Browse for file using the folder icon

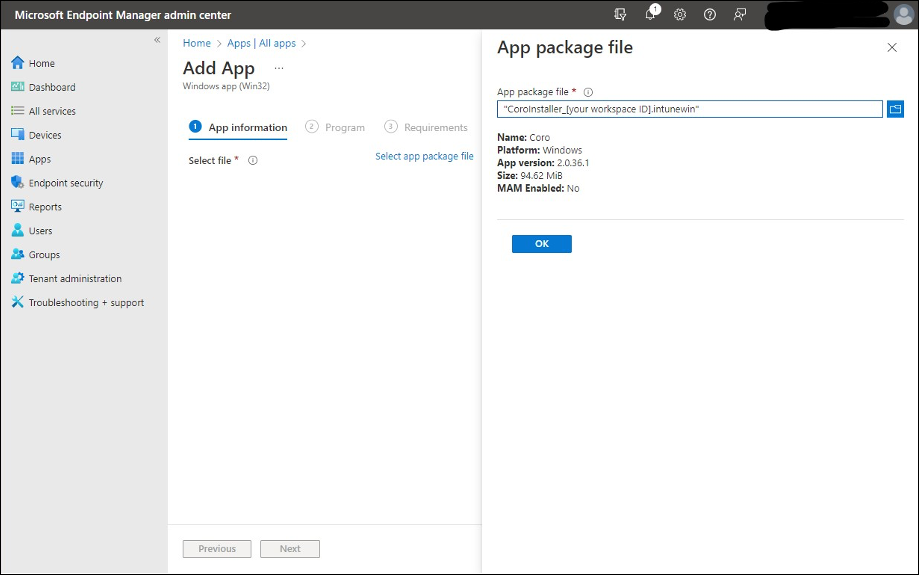[x=895, y=109]
